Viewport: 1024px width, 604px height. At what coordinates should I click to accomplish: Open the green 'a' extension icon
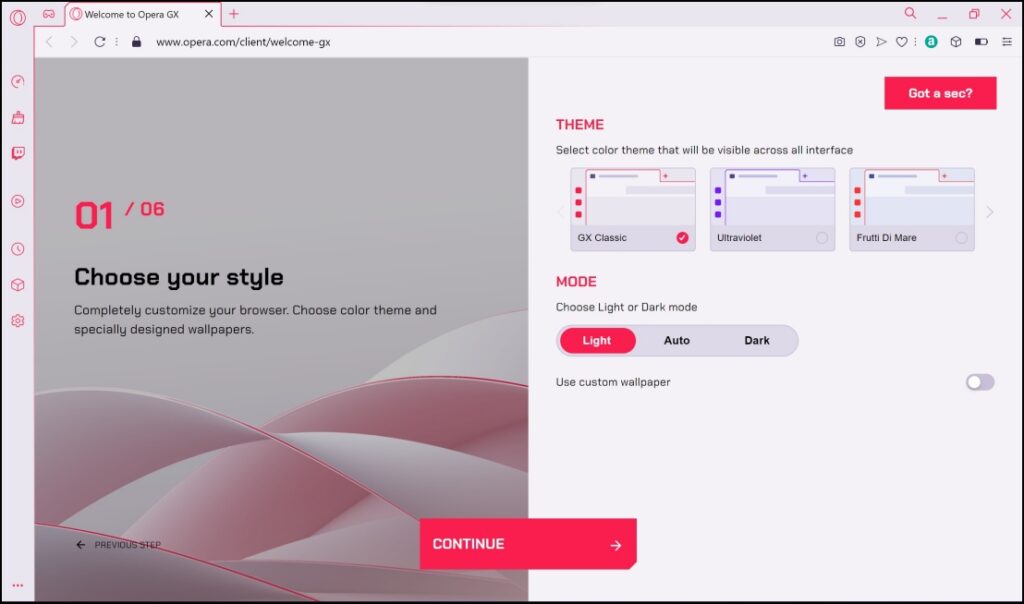[x=931, y=42]
